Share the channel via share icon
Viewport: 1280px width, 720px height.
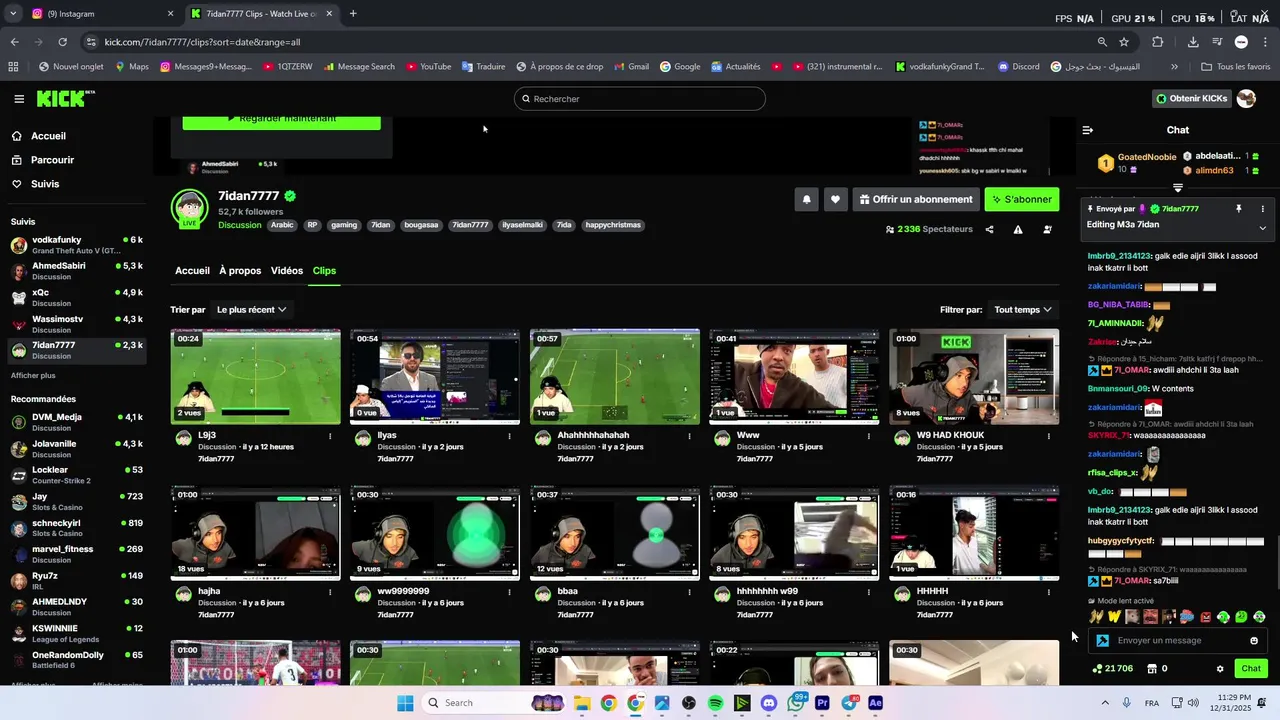[x=989, y=229]
